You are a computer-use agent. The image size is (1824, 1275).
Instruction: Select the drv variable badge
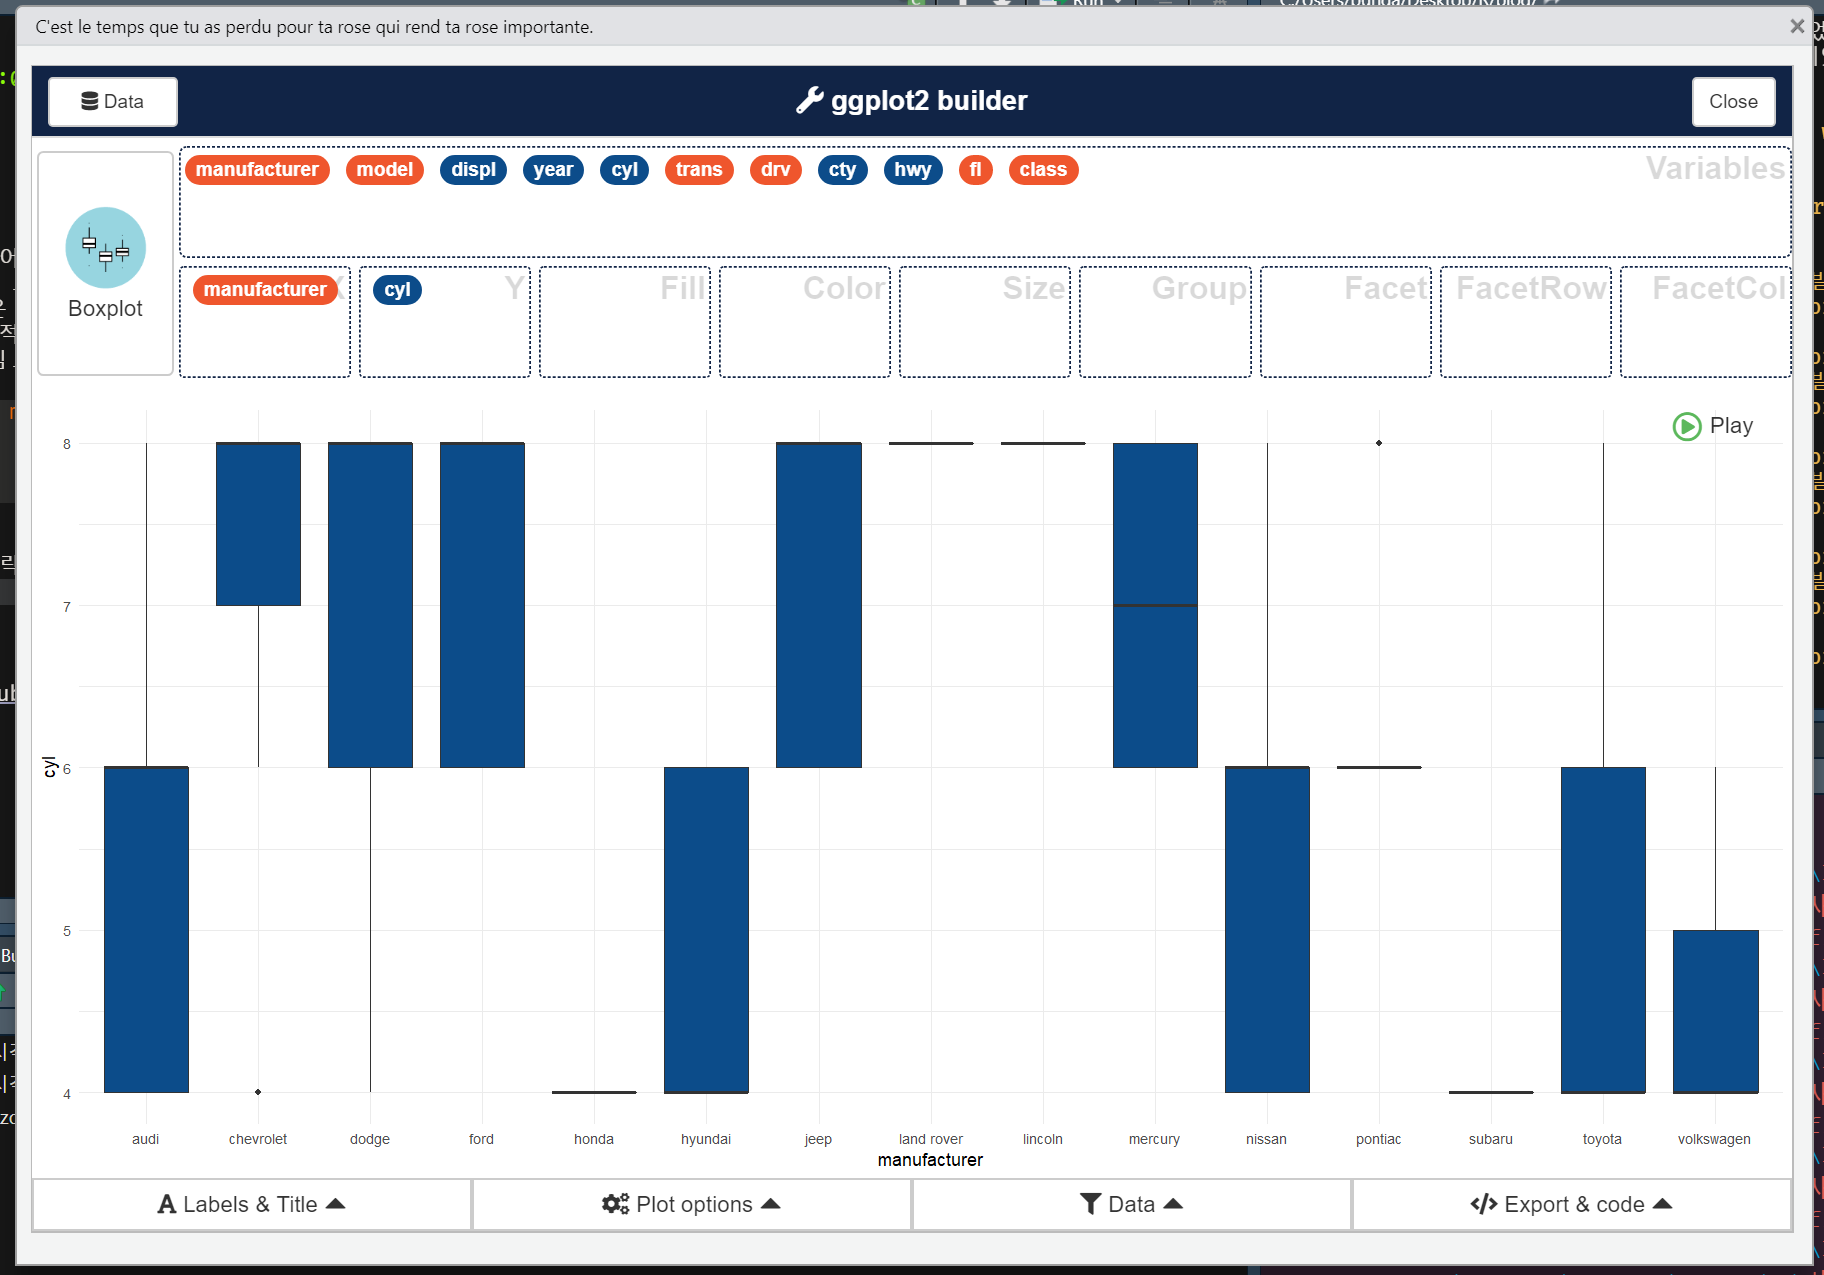[775, 170]
